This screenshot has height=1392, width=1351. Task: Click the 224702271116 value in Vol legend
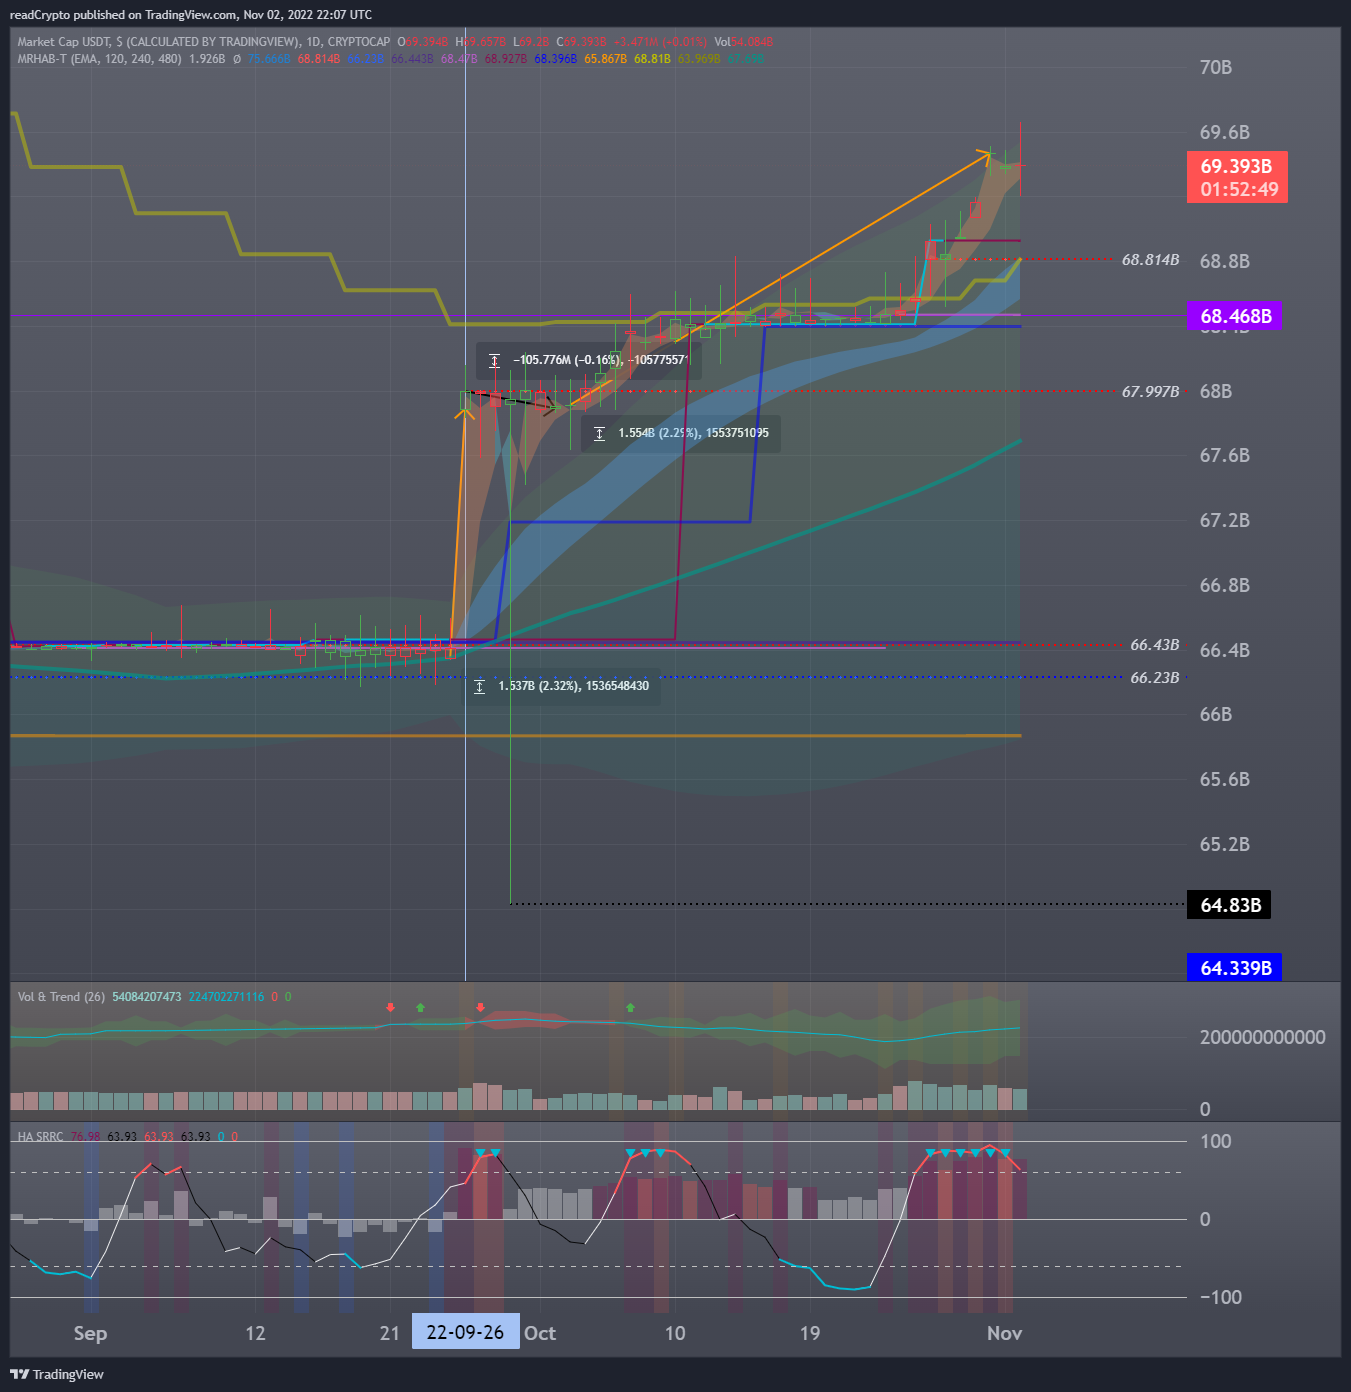pos(227,997)
